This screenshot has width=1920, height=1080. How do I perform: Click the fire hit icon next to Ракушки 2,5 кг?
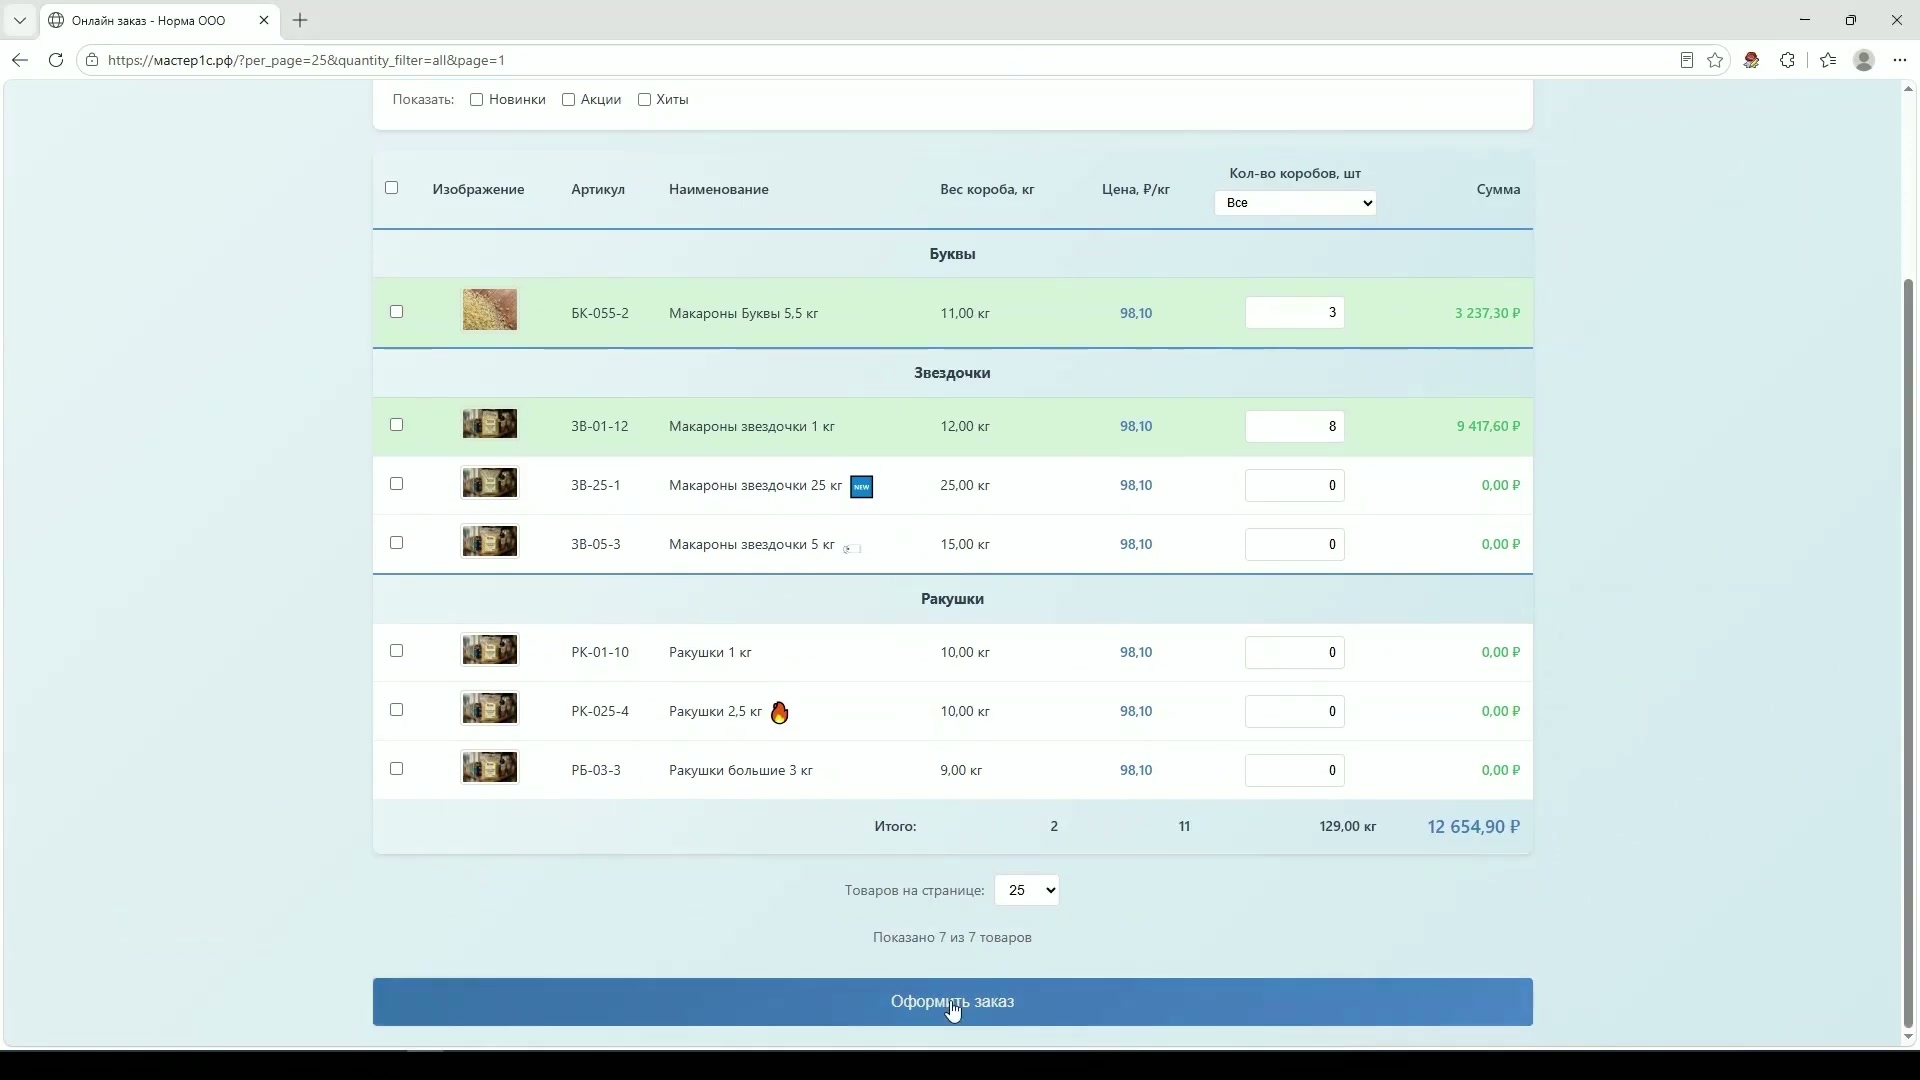click(779, 712)
